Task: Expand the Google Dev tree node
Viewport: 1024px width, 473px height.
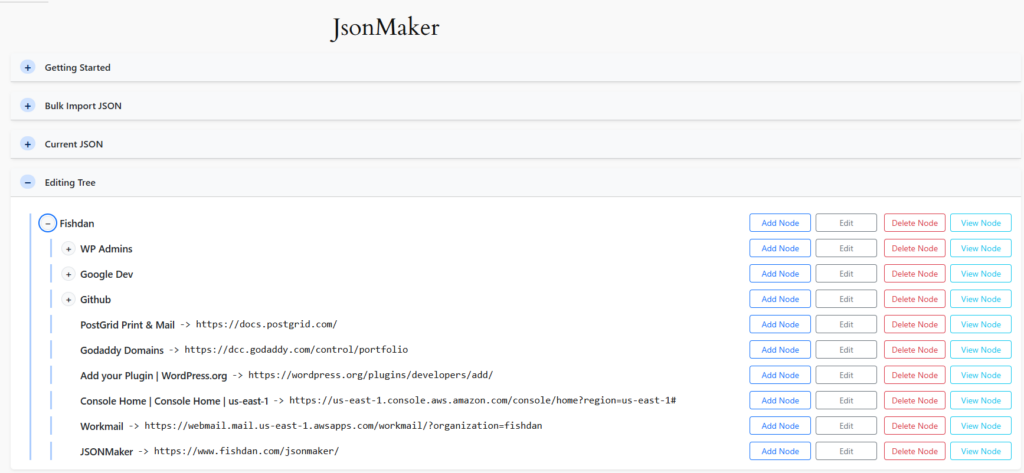Action: coord(68,274)
